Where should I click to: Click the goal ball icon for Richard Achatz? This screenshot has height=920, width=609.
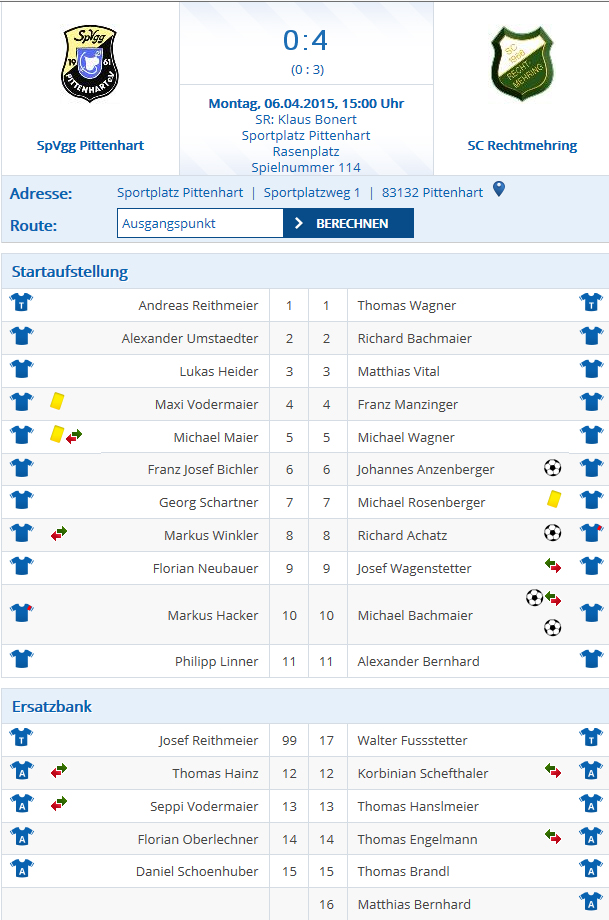point(552,533)
